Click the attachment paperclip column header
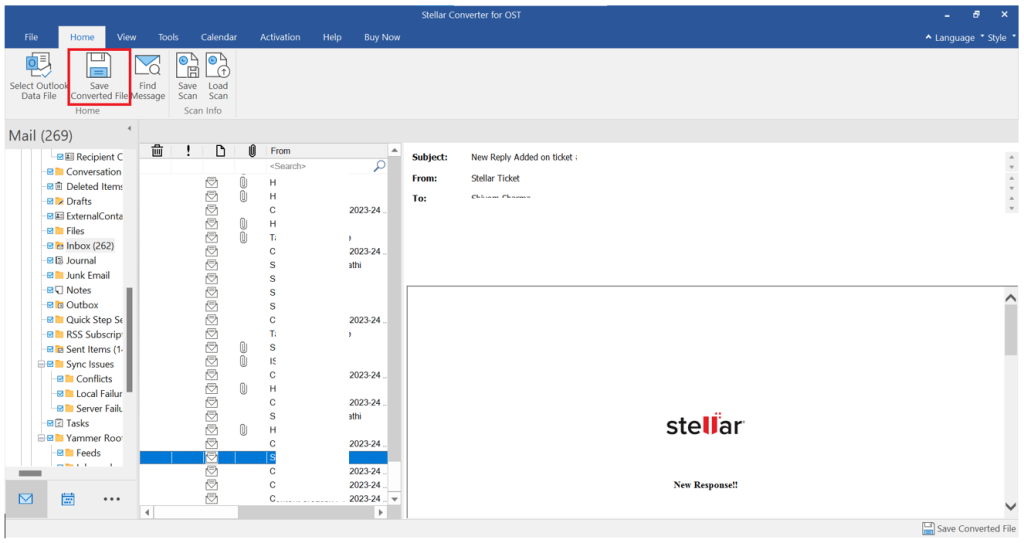The image size is (1024, 543). click(251, 151)
